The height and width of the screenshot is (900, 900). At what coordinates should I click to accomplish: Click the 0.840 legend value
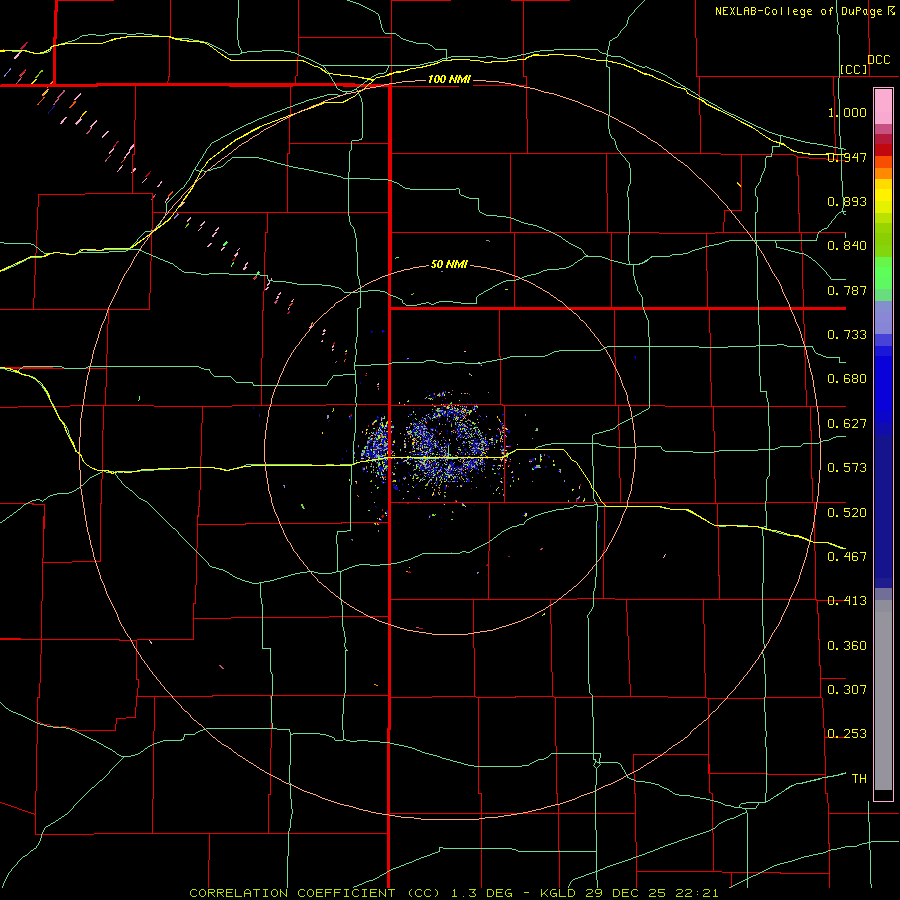pyautogui.click(x=847, y=246)
